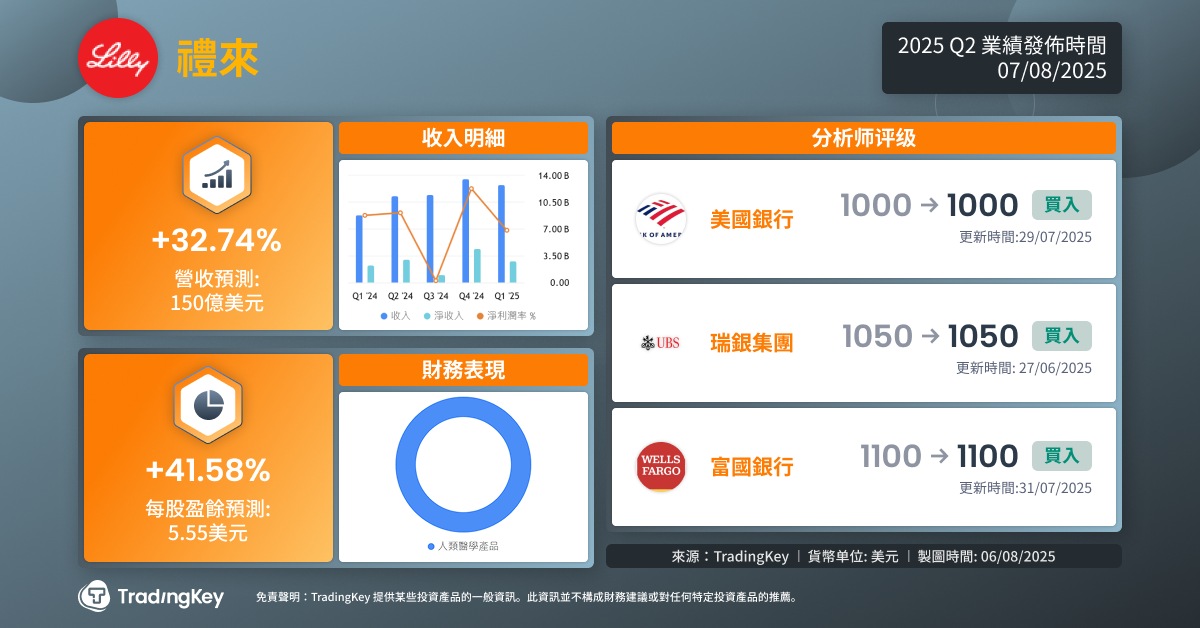The image size is (1200, 628).
Task: Select the 收入明細 header tab
Action: (x=463, y=138)
